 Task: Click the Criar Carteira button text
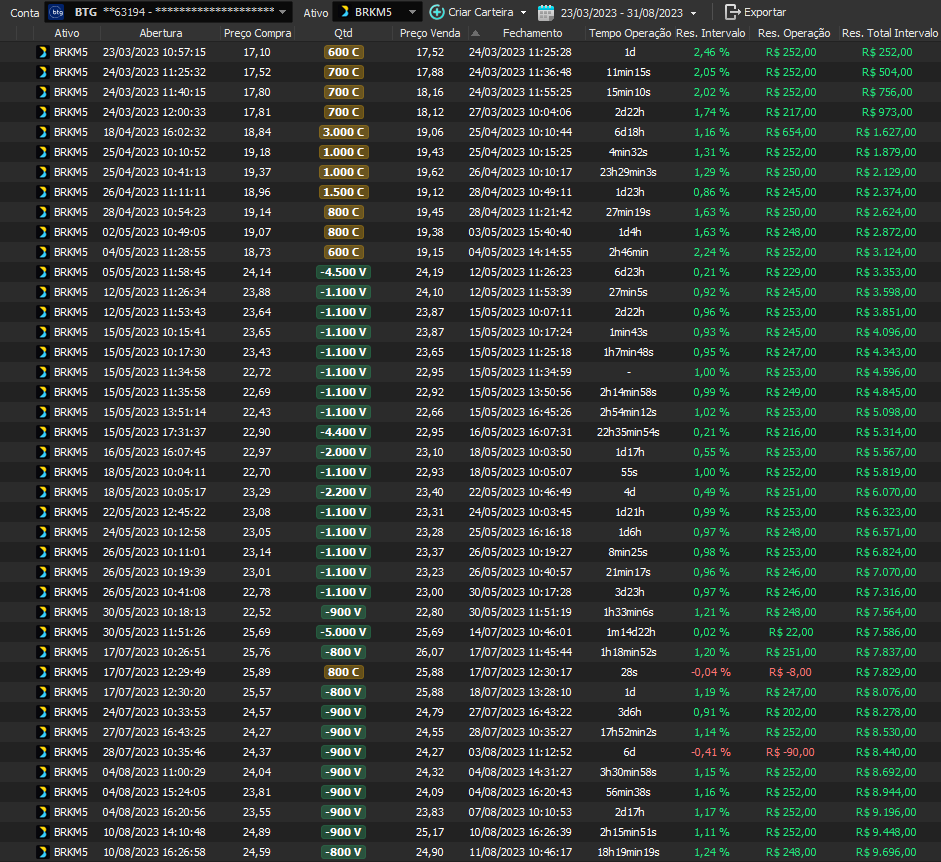coord(481,12)
